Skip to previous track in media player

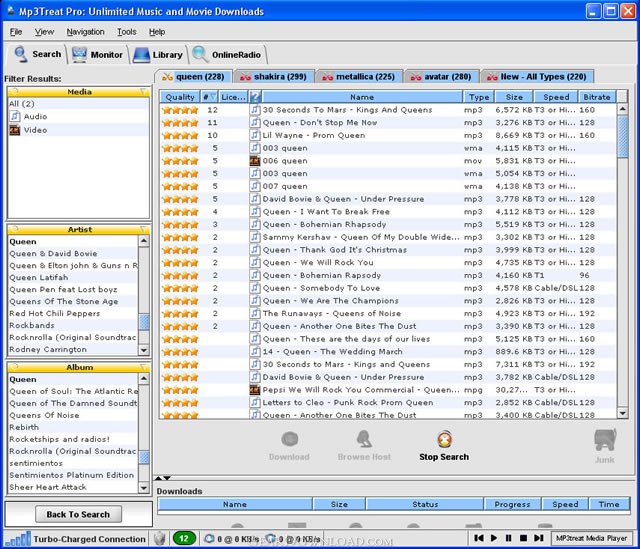(479, 538)
